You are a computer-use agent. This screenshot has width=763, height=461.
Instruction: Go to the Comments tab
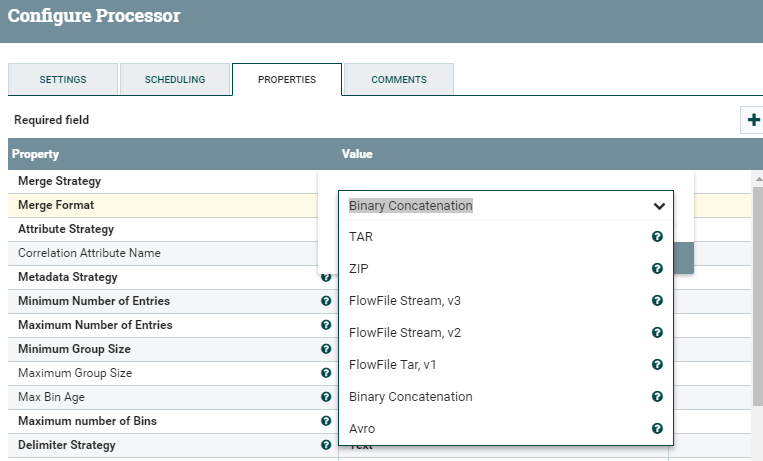[x=399, y=80]
